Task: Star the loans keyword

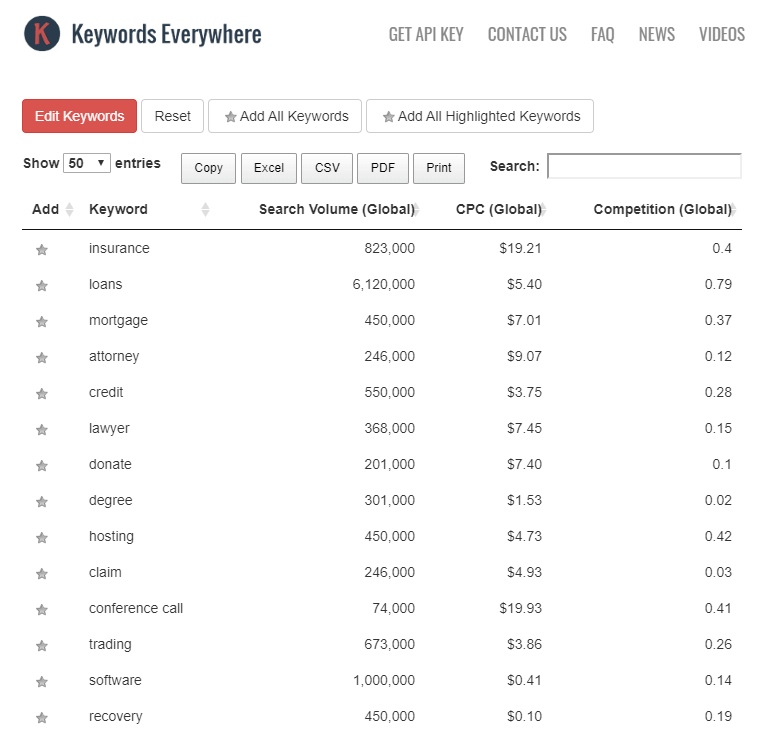Action: (x=42, y=286)
